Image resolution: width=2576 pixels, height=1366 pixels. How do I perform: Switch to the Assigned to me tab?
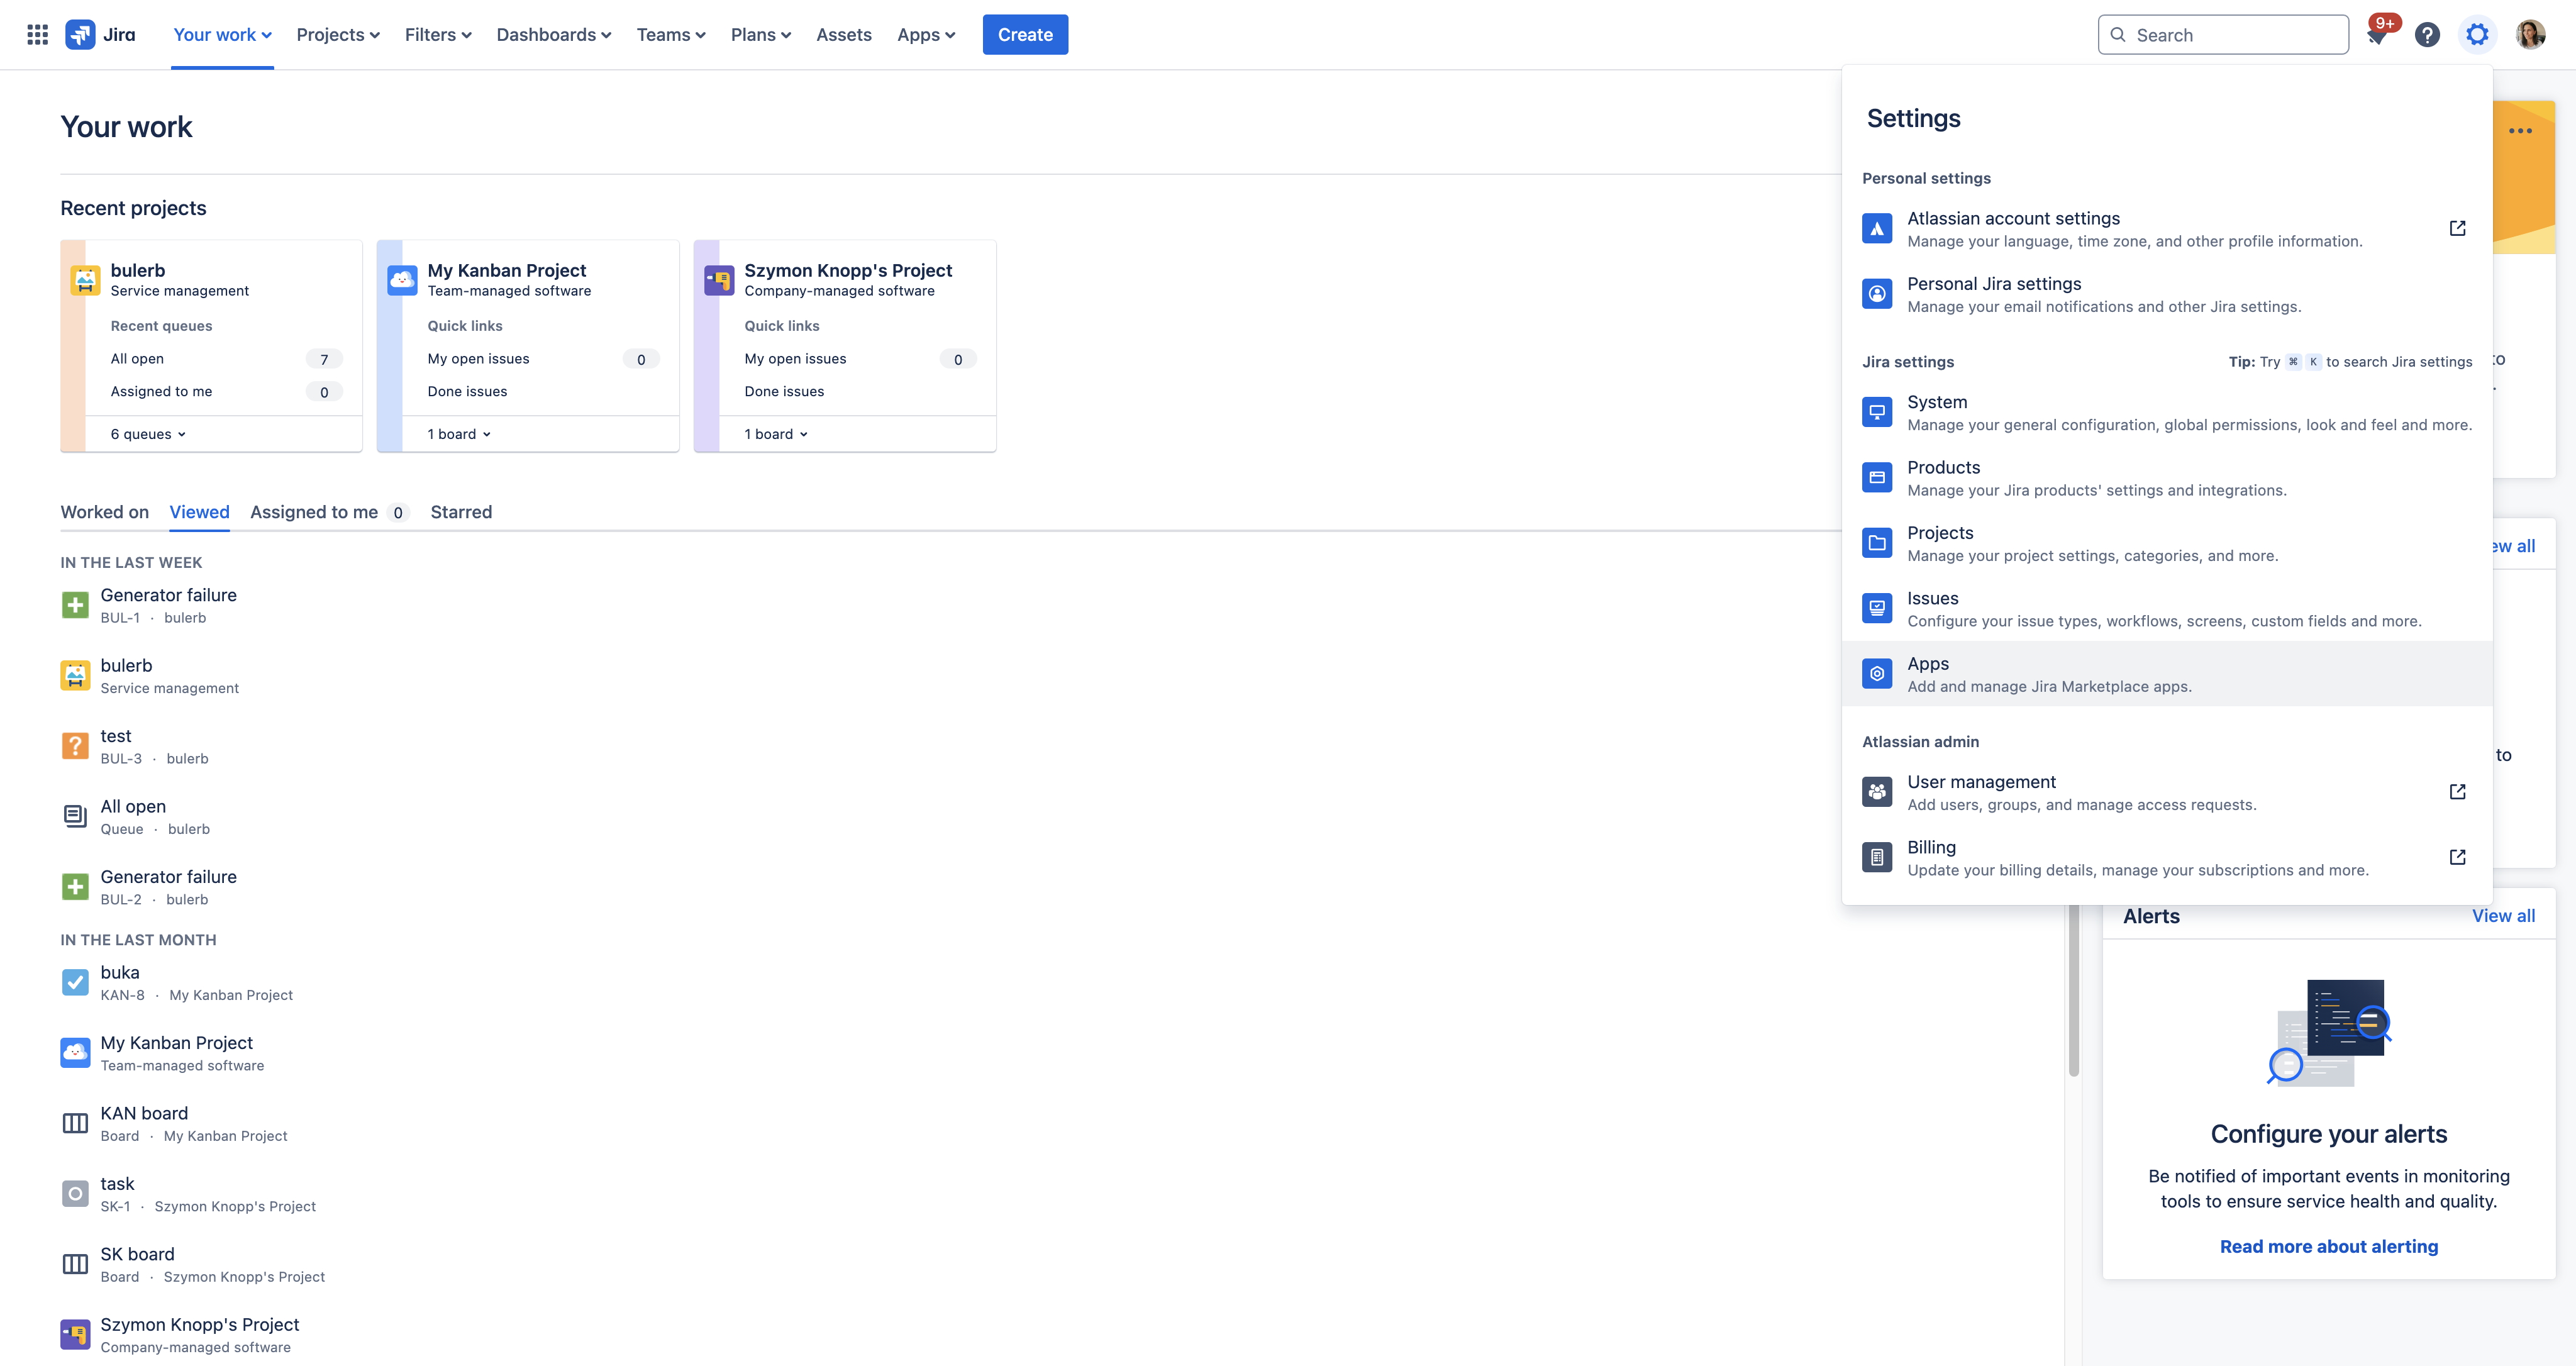(329, 512)
